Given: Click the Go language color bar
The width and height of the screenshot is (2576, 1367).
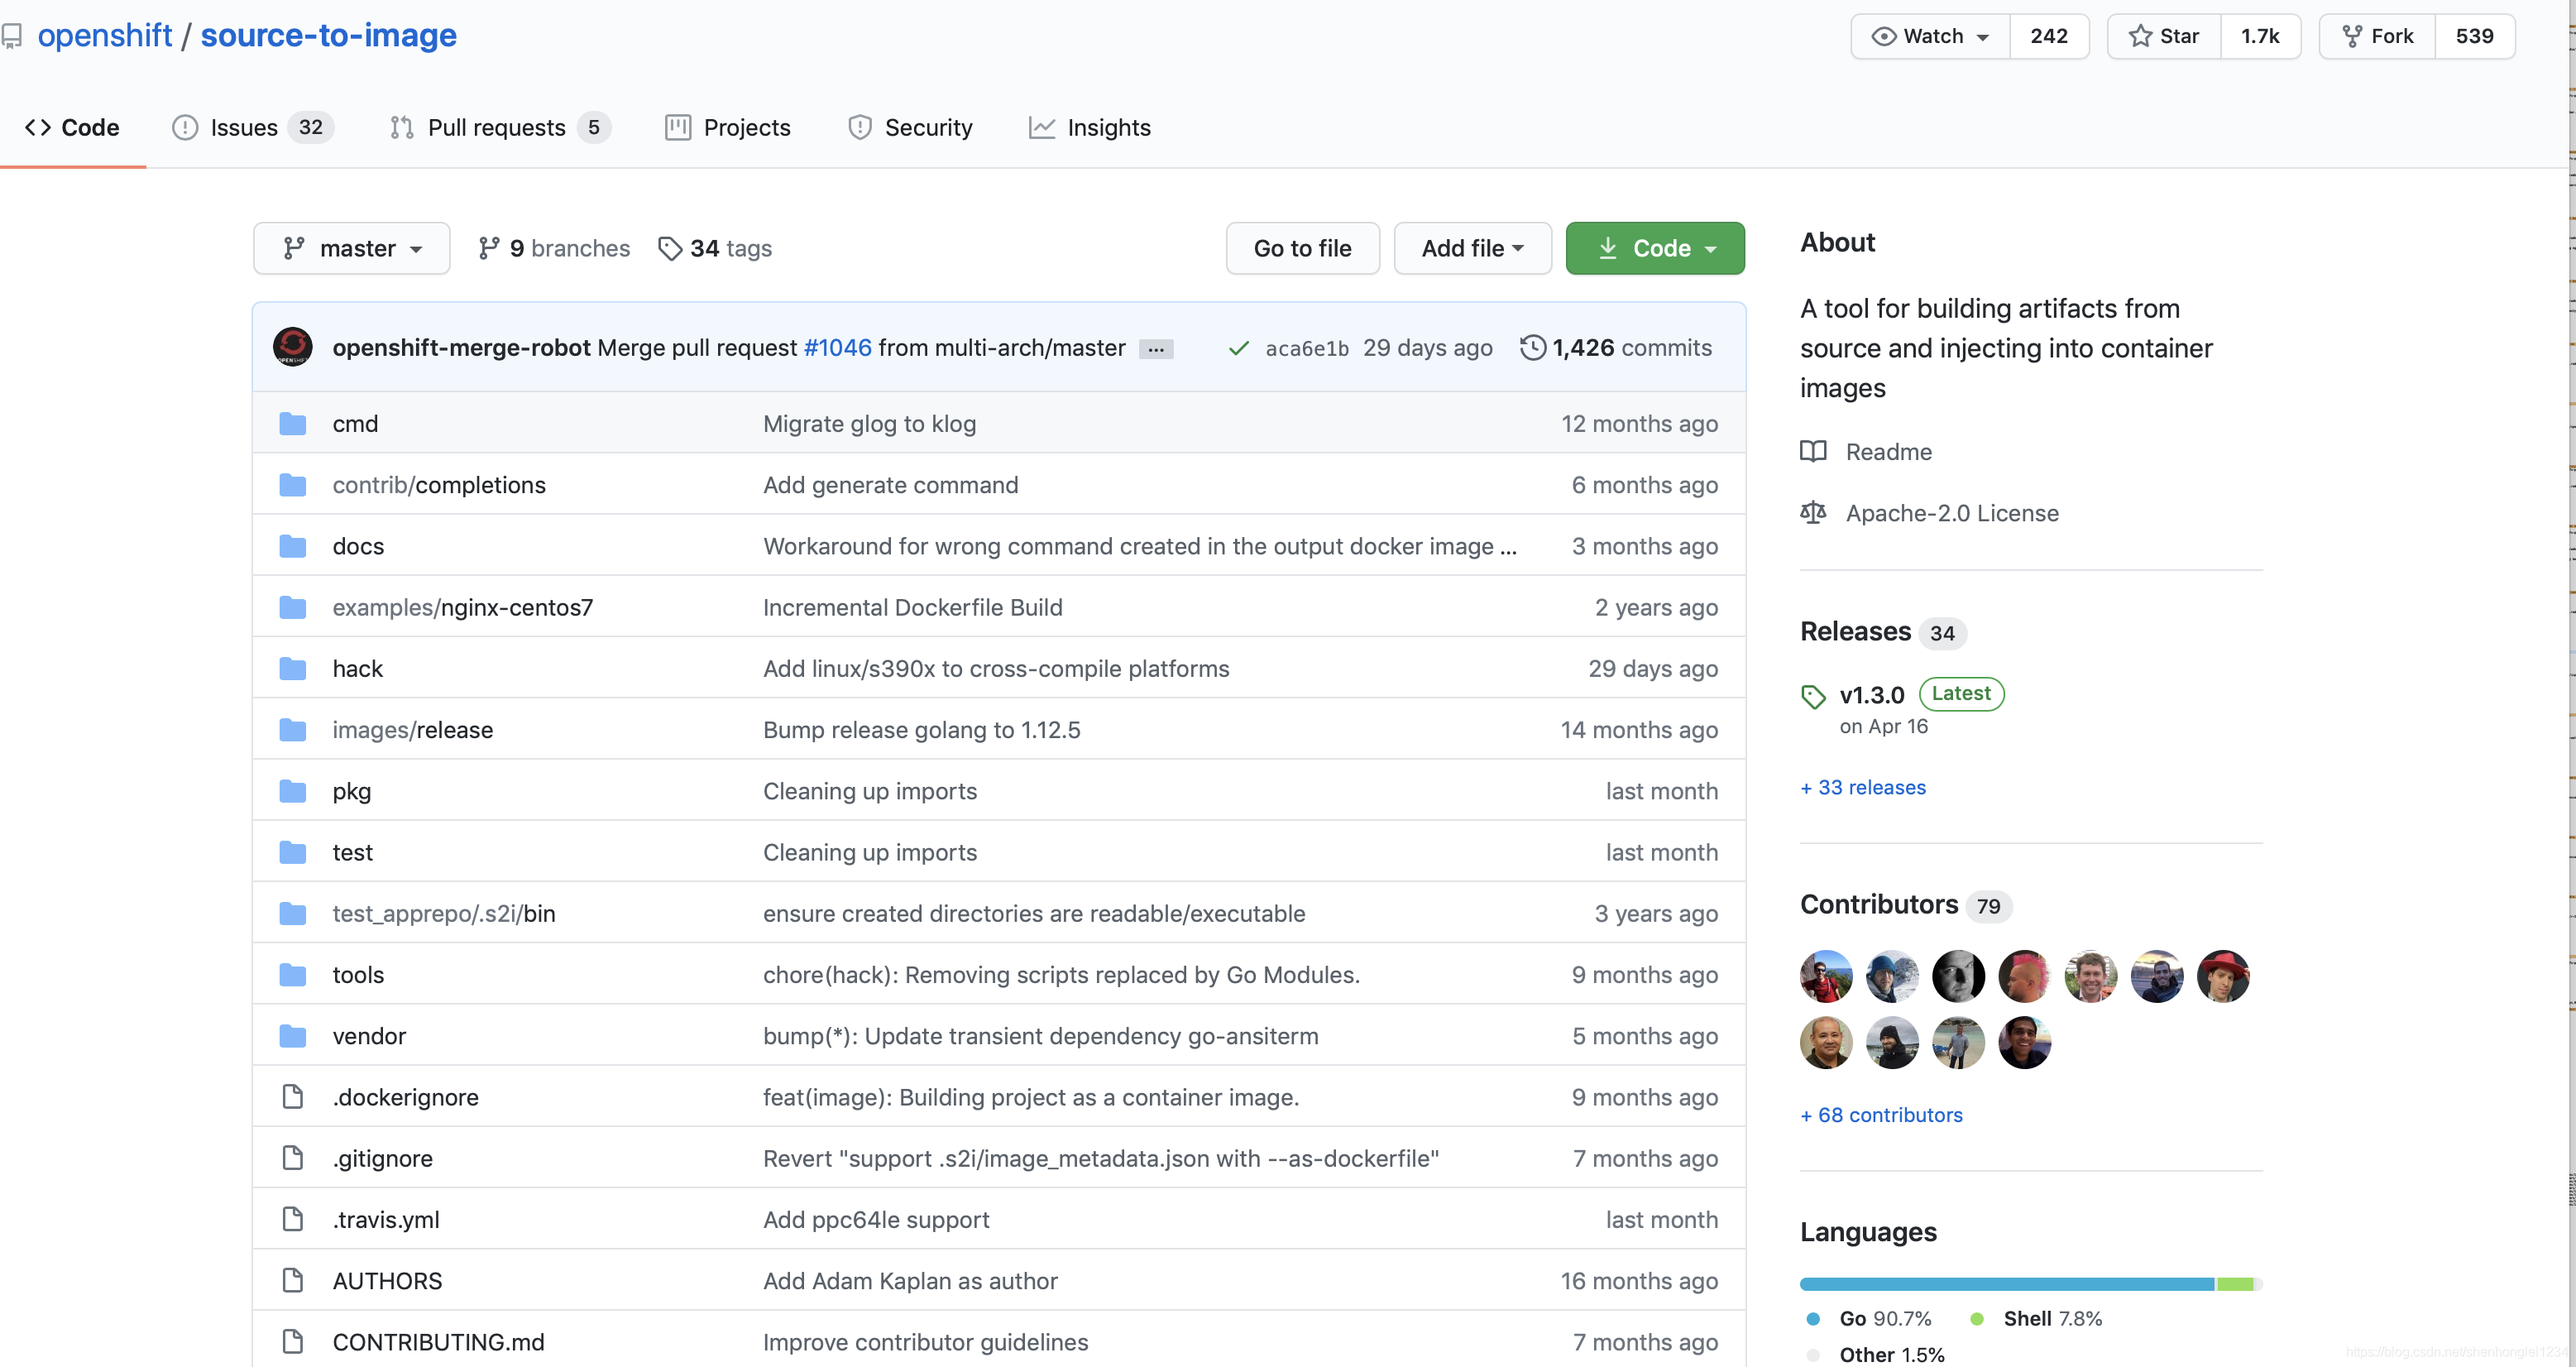Looking at the screenshot, I should [2007, 1284].
